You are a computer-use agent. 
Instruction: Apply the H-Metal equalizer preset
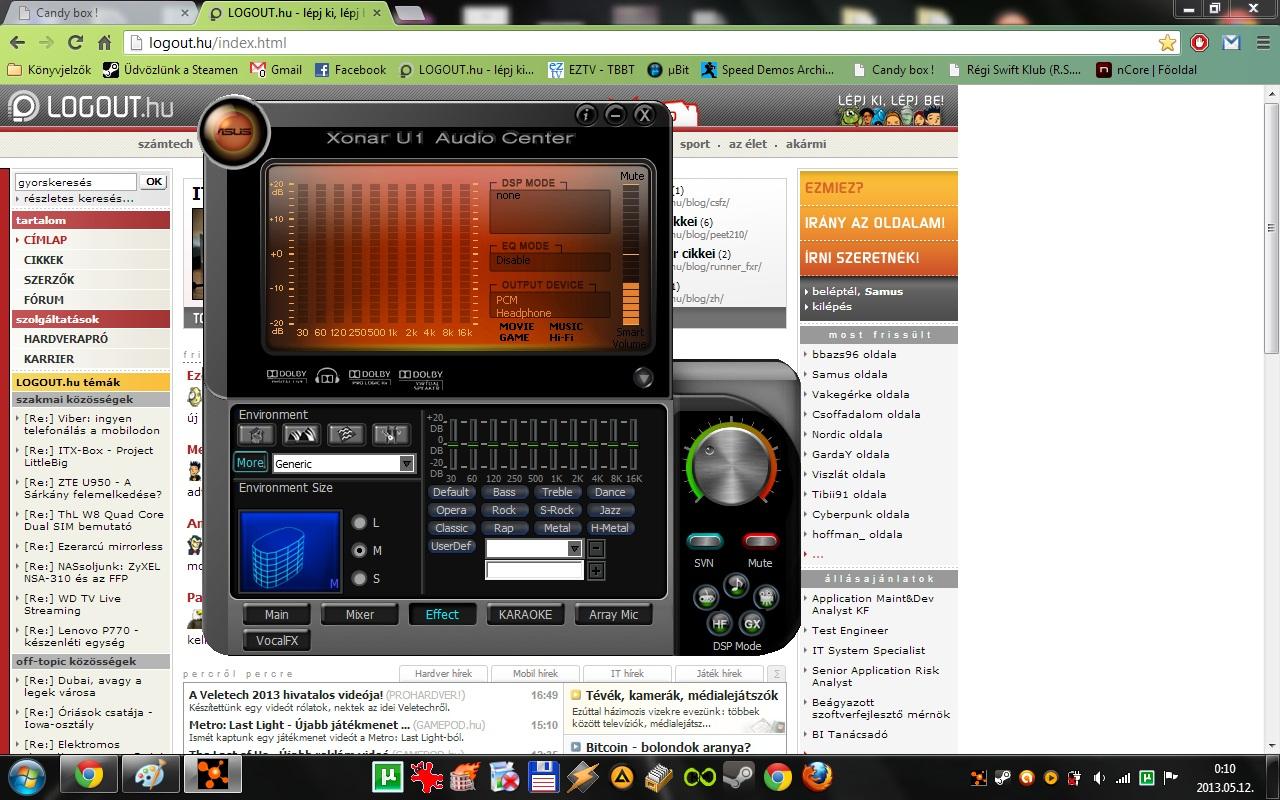[610, 528]
